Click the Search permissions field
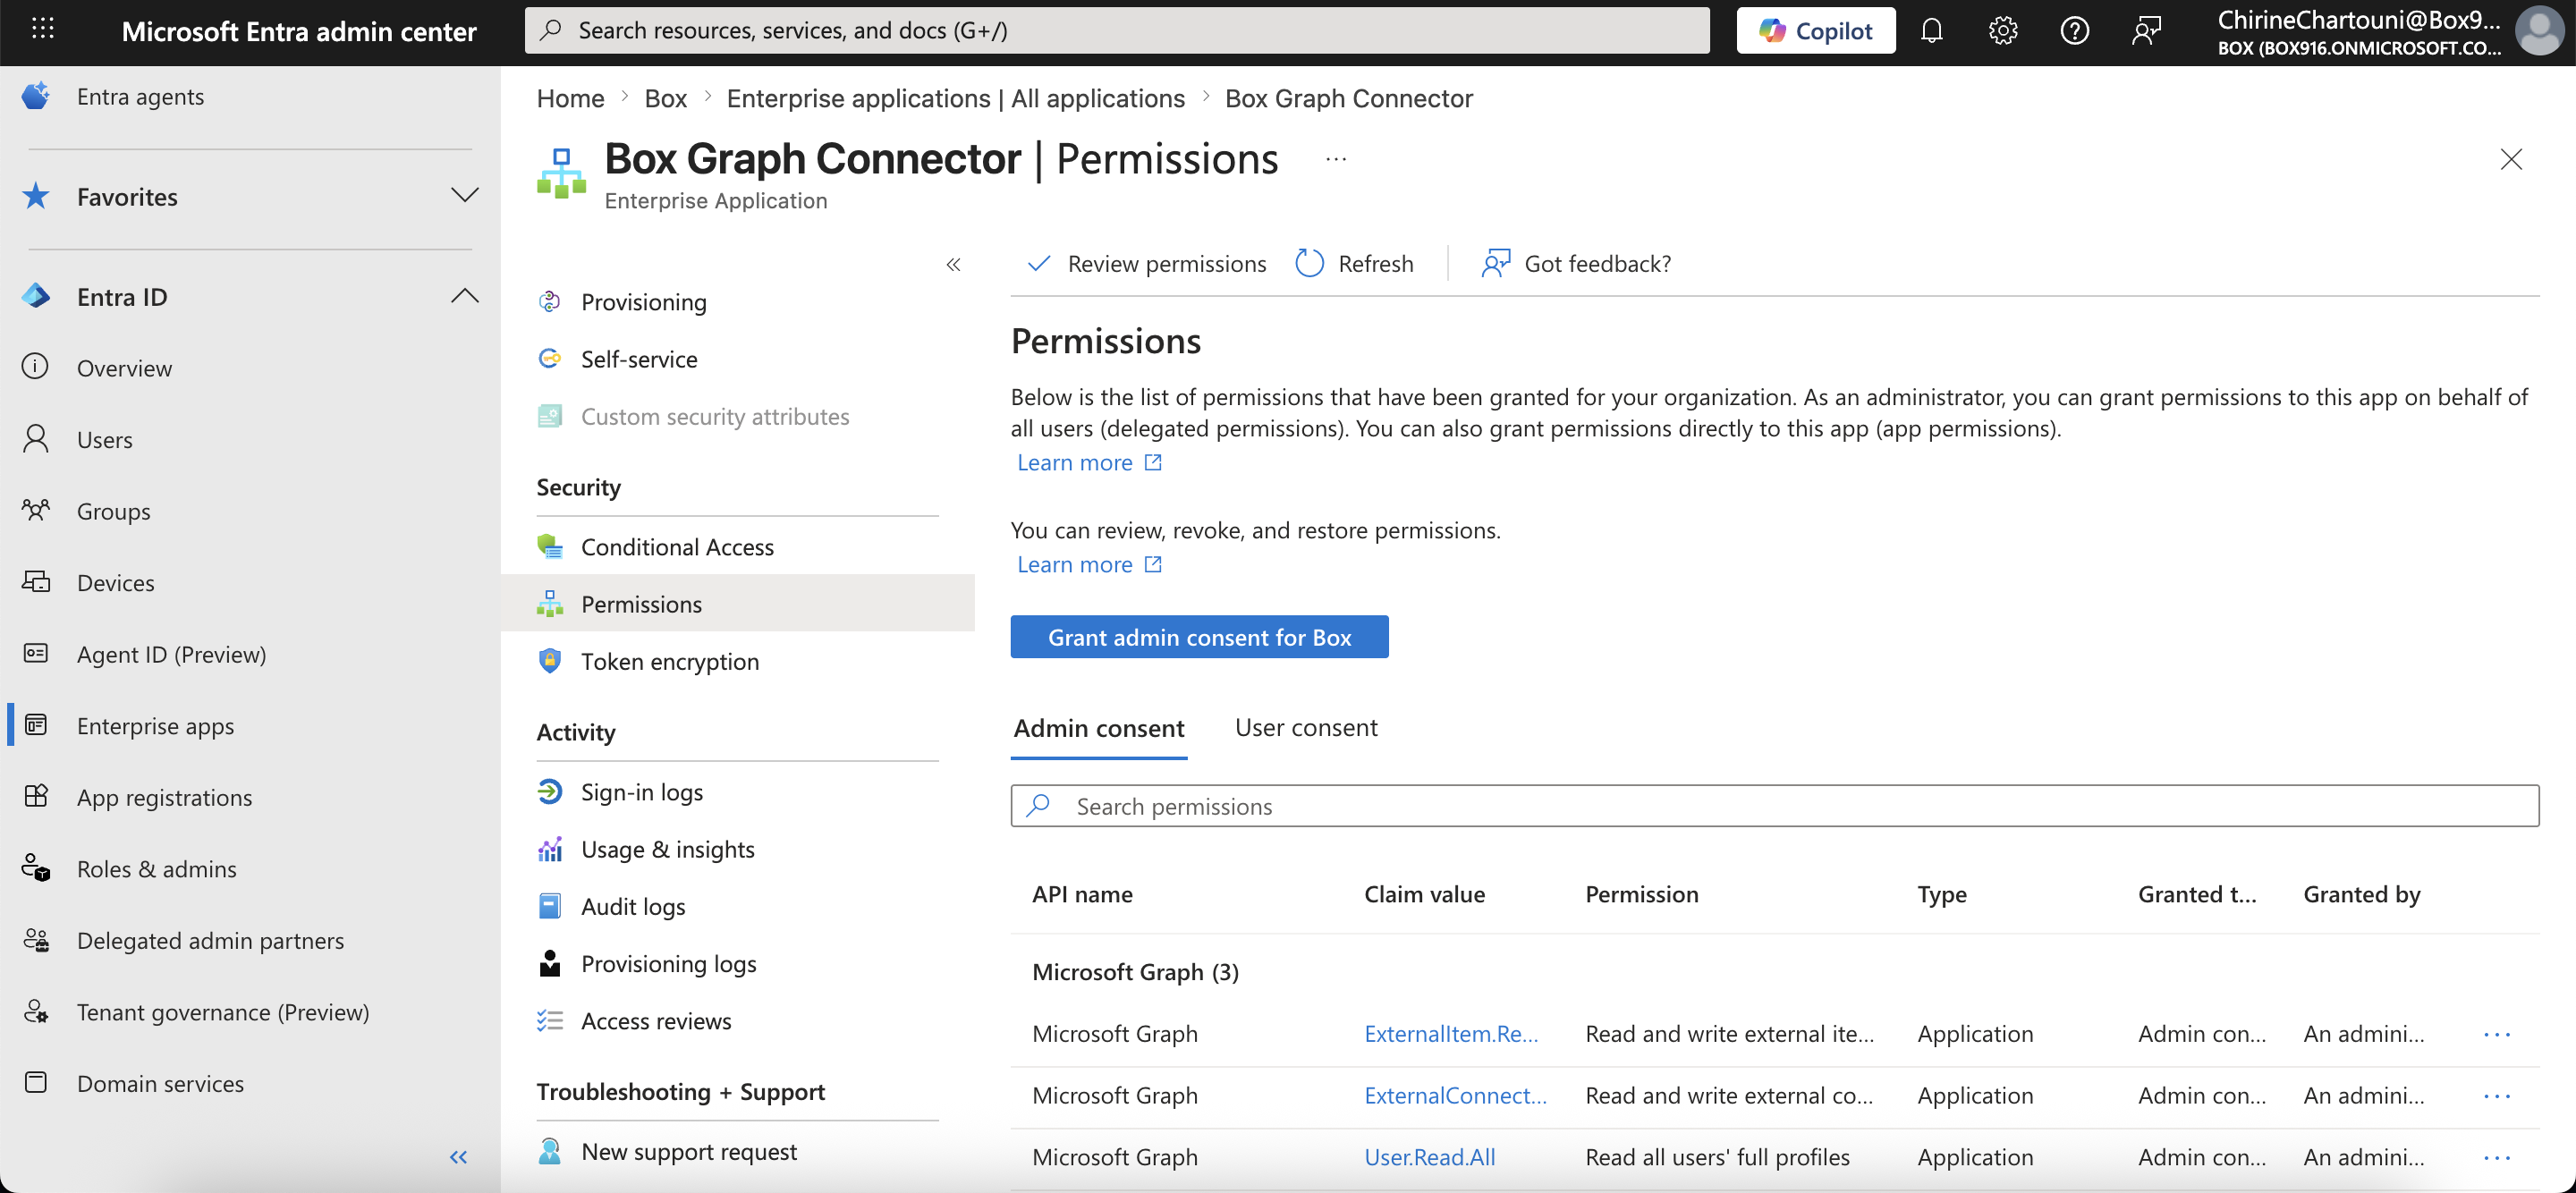The height and width of the screenshot is (1193, 2576). 1773,806
